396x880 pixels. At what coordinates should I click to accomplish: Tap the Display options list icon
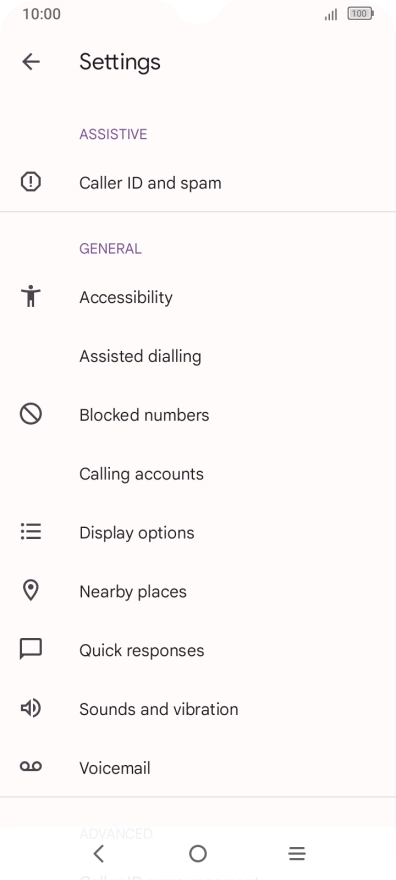(31, 531)
